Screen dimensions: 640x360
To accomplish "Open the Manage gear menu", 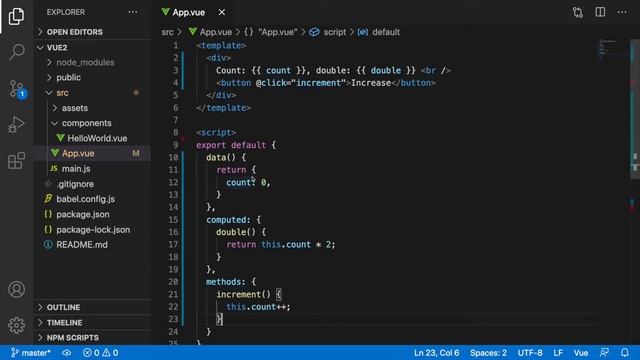I will (16, 325).
